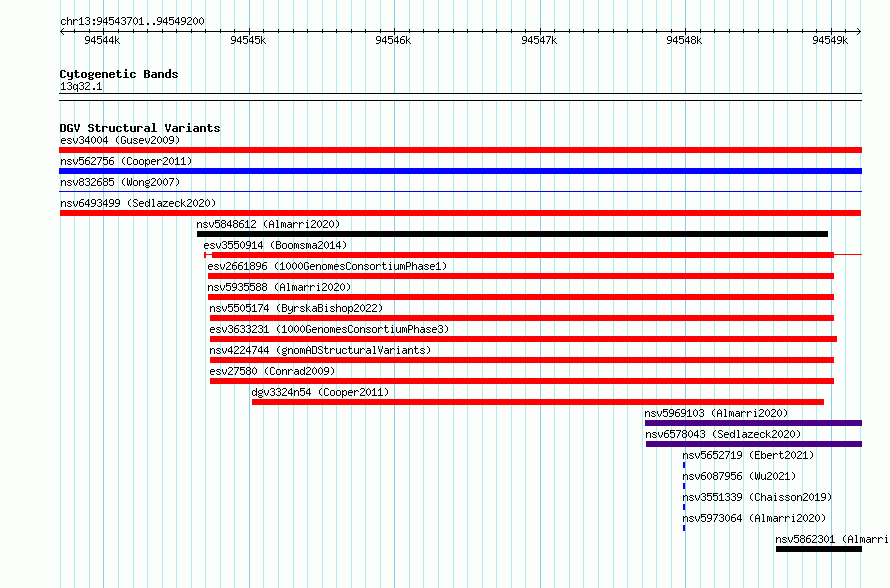The width and height of the screenshot is (890, 588).
Task: Open nsv3551339 (Chaisson2019) variant label
Action: point(757,497)
